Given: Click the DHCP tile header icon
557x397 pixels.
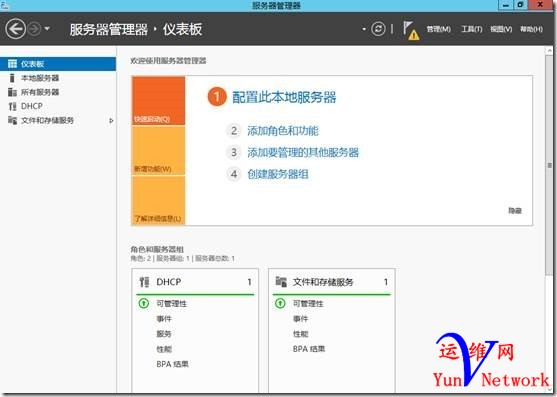Looking at the screenshot, I should (144, 282).
